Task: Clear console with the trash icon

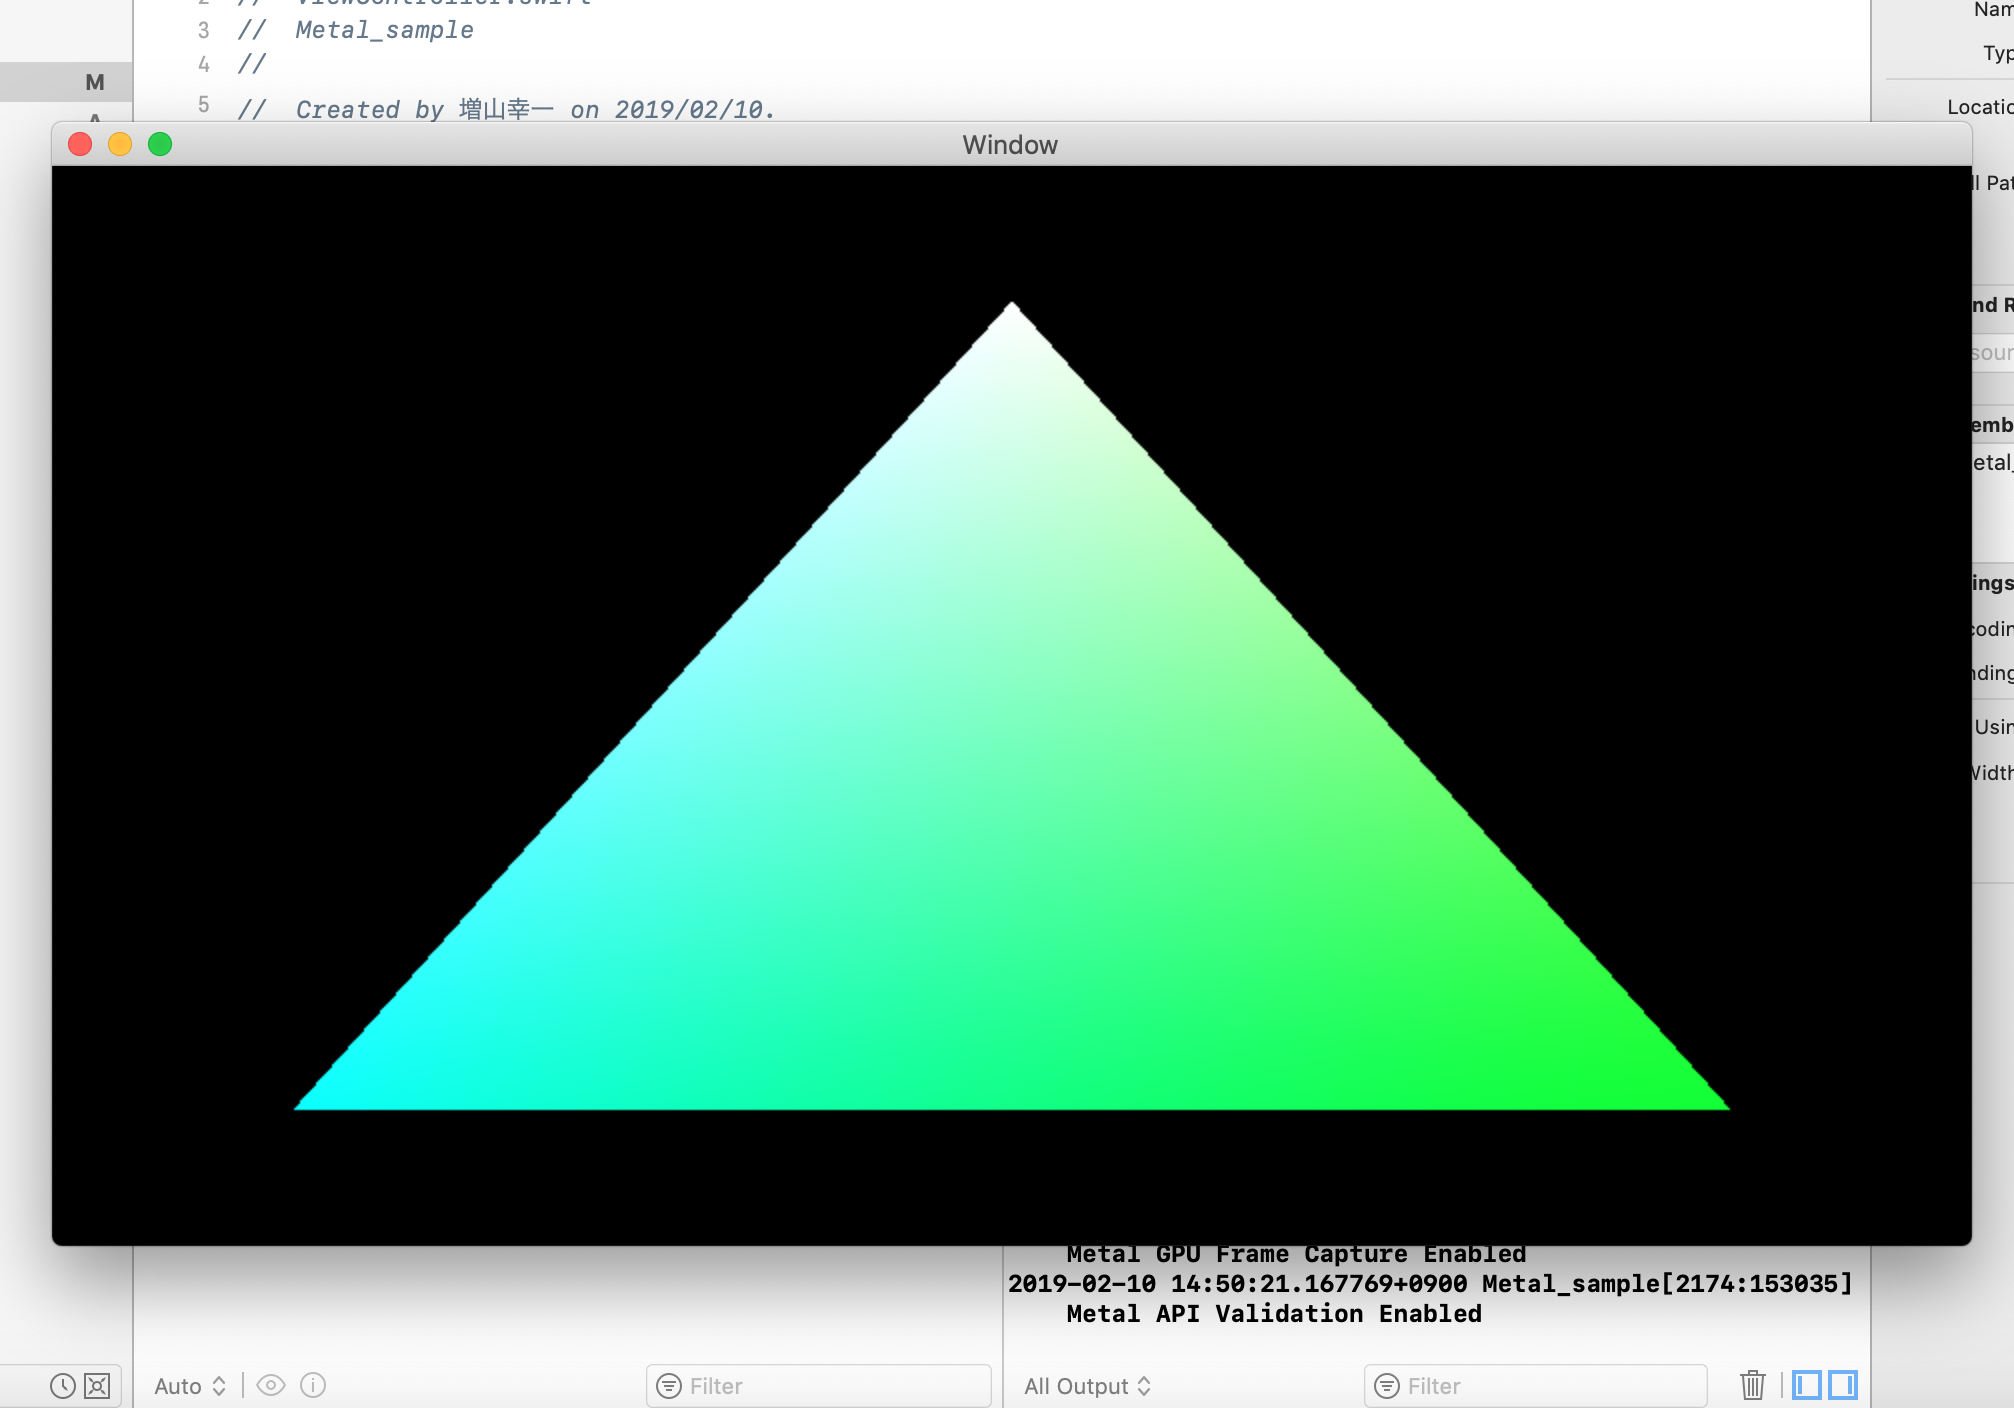Action: click(x=1753, y=1385)
